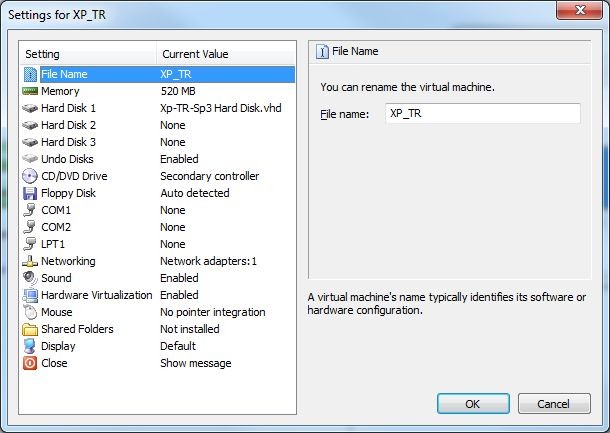The height and width of the screenshot is (433, 610).
Task: Click the Networking adapter icon
Action: pyautogui.click(x=30, y=261)
